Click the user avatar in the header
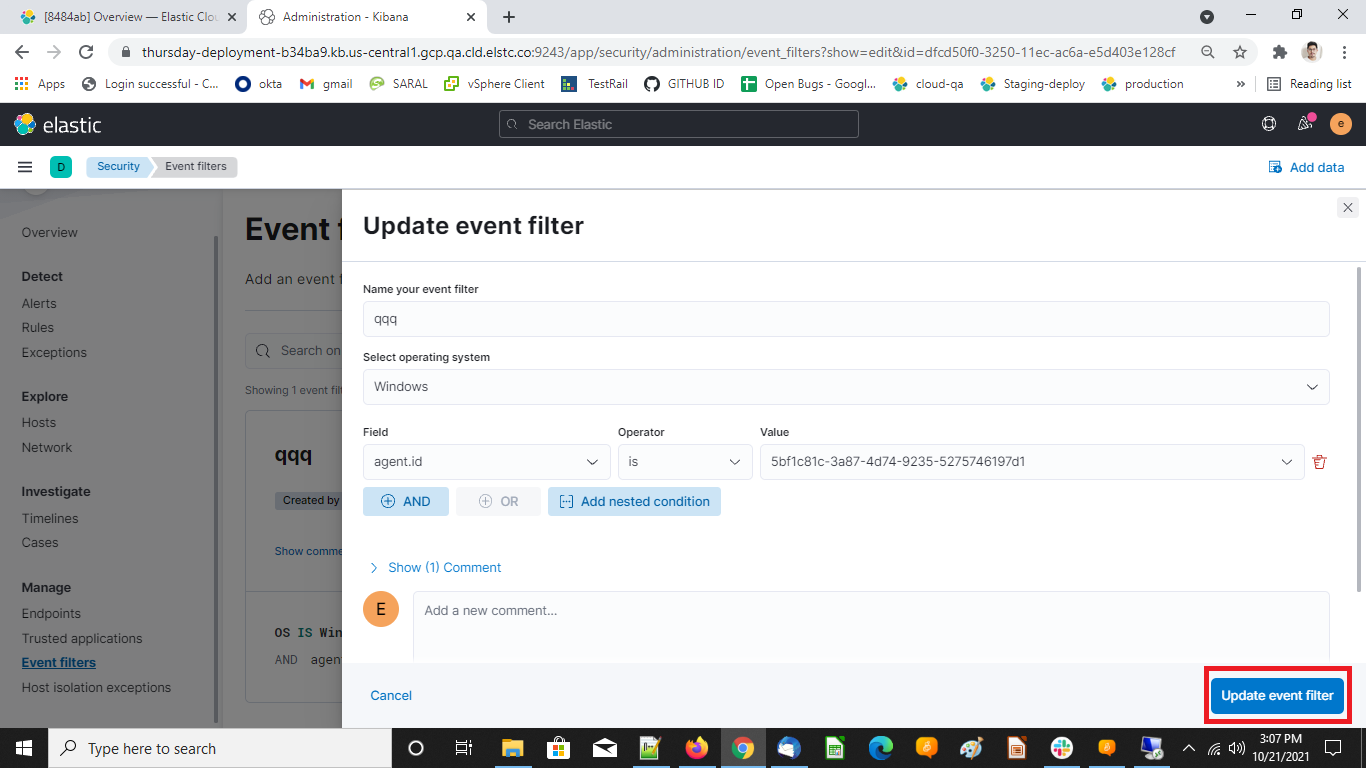 [1340, 123]
